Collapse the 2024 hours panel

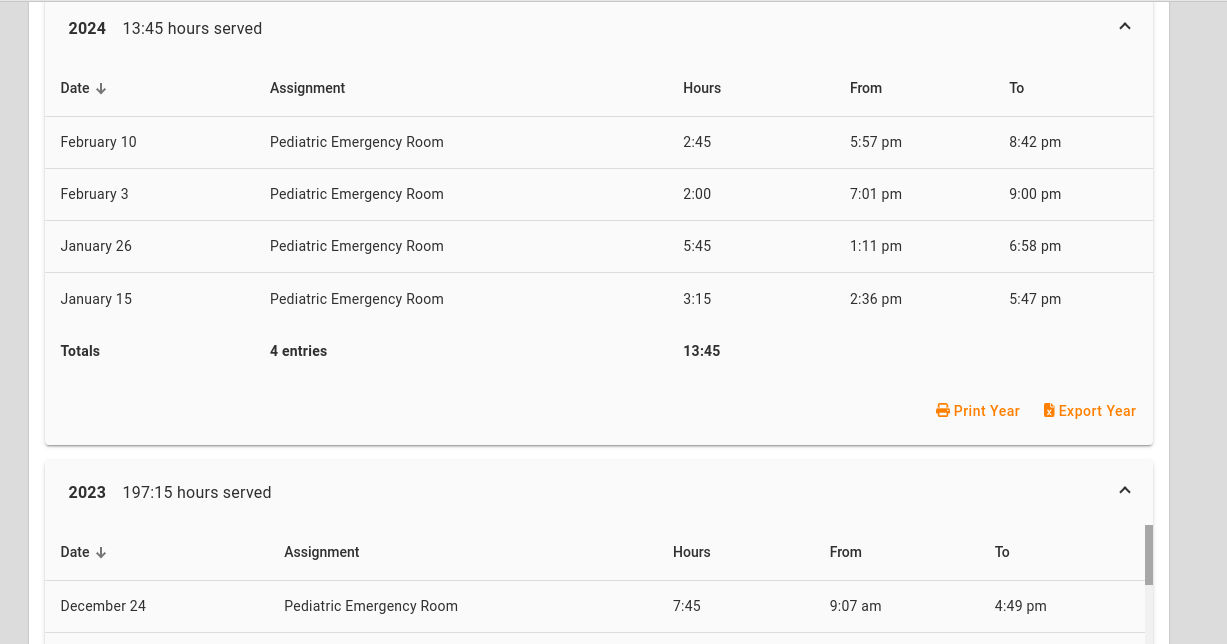[x=1124, y=27]
